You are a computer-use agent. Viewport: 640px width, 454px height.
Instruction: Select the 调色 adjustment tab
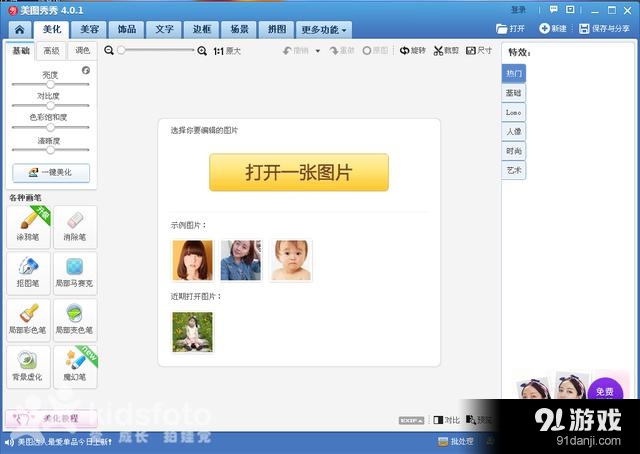(x=82, y=51)
